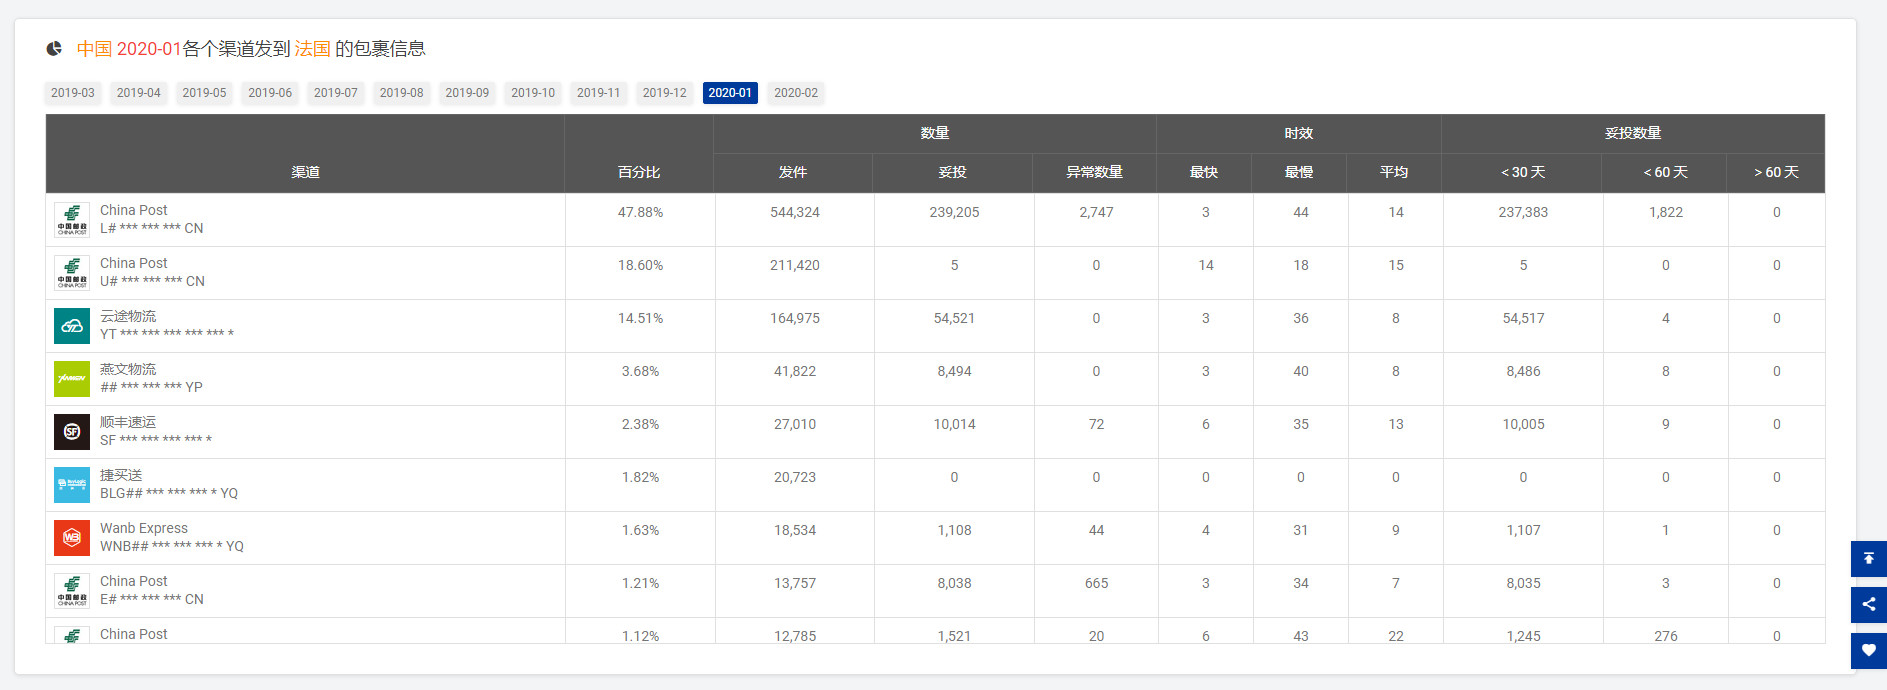Select the 2019-05 month tab
This screenshot has height=690, width=1887.
pos(204,93)
